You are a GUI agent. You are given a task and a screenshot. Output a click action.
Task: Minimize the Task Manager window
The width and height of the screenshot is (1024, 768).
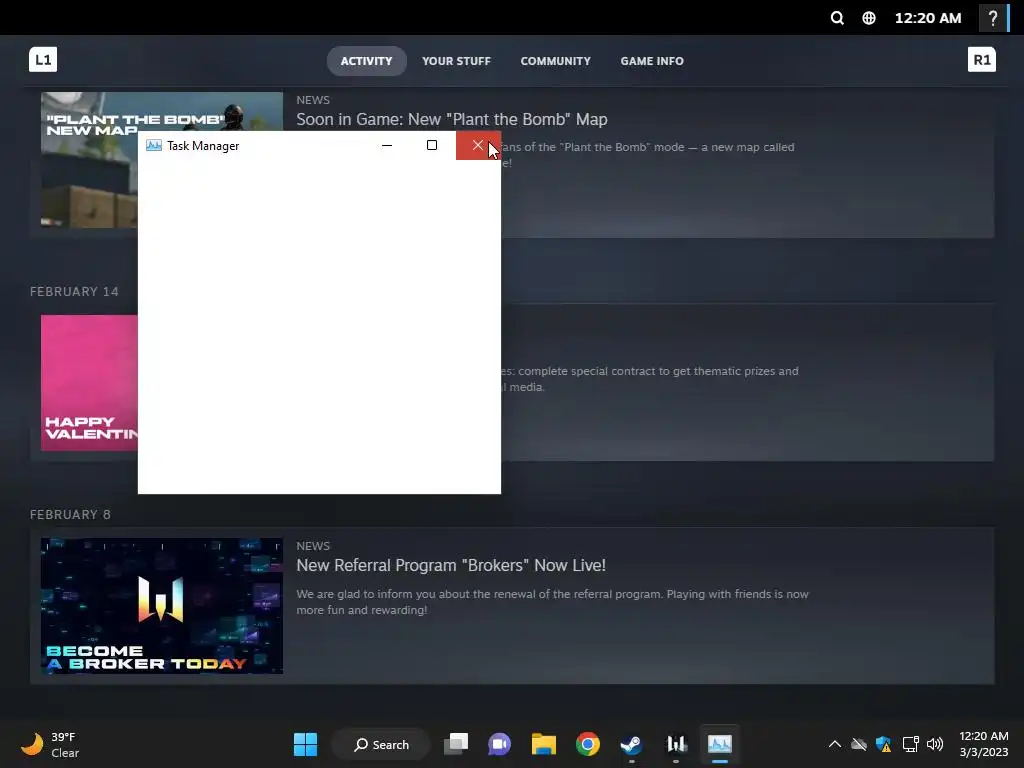(387, 146)
